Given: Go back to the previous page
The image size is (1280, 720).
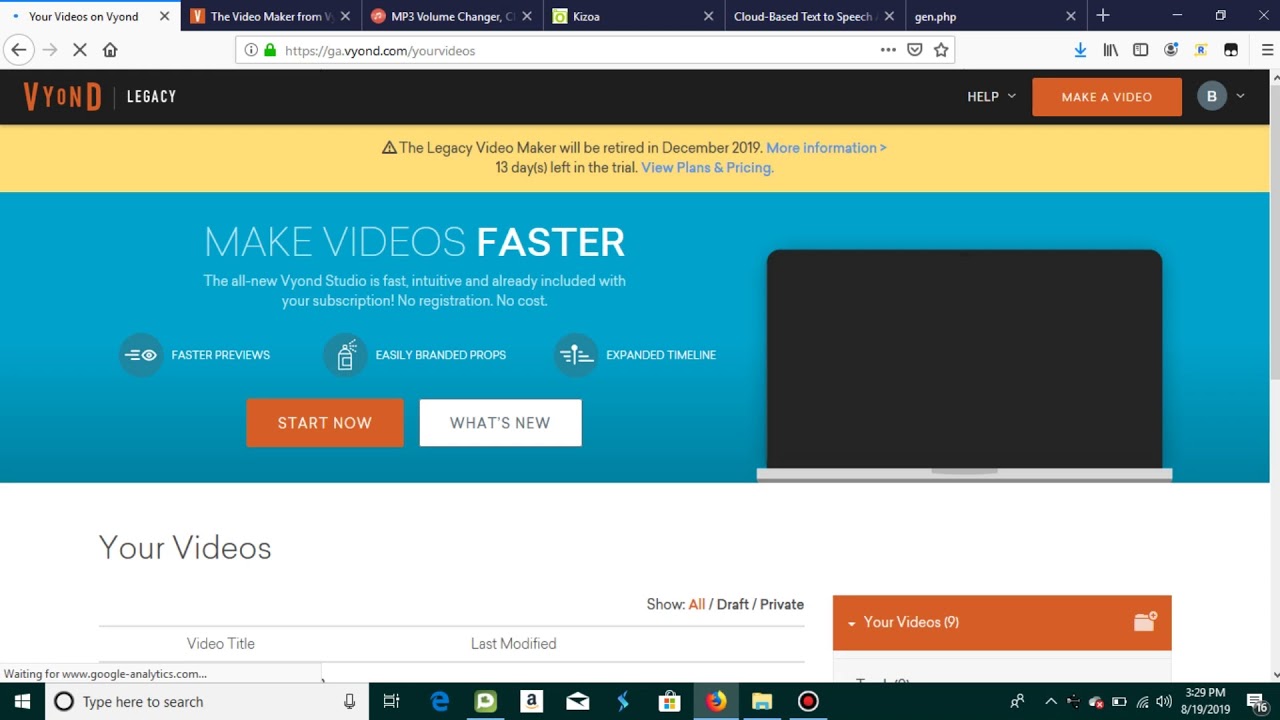Looking at the screenshot, I should tap(18, 50).
